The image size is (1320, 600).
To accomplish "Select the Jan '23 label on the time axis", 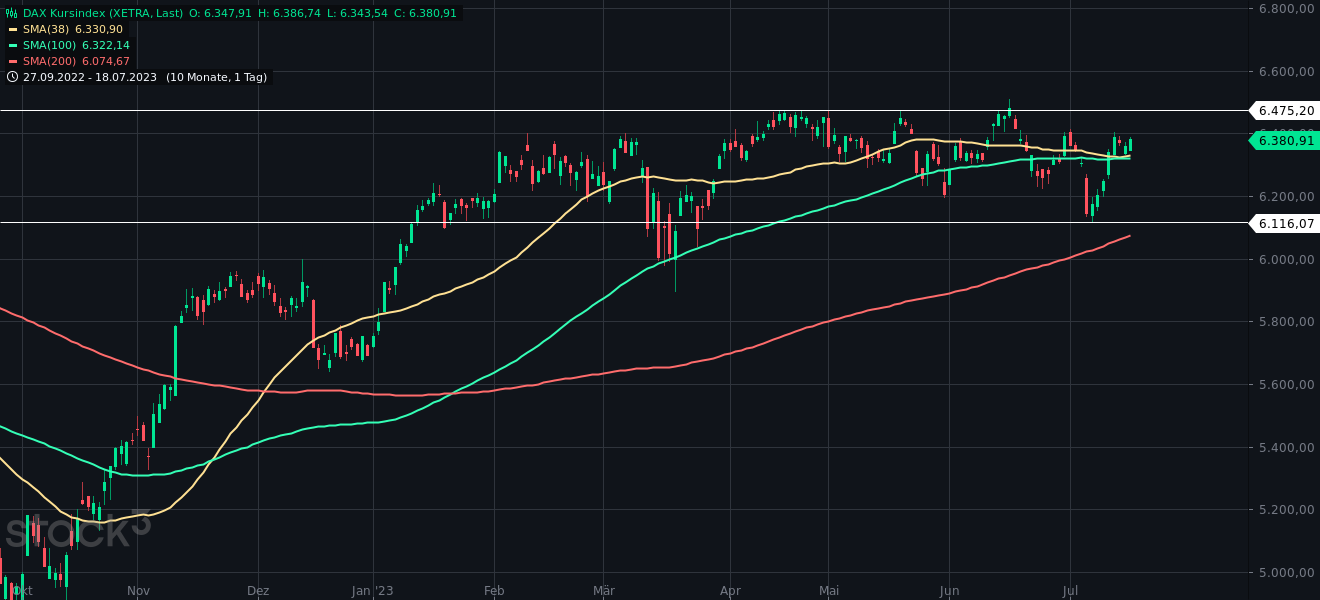I will (x=372, y=591).
